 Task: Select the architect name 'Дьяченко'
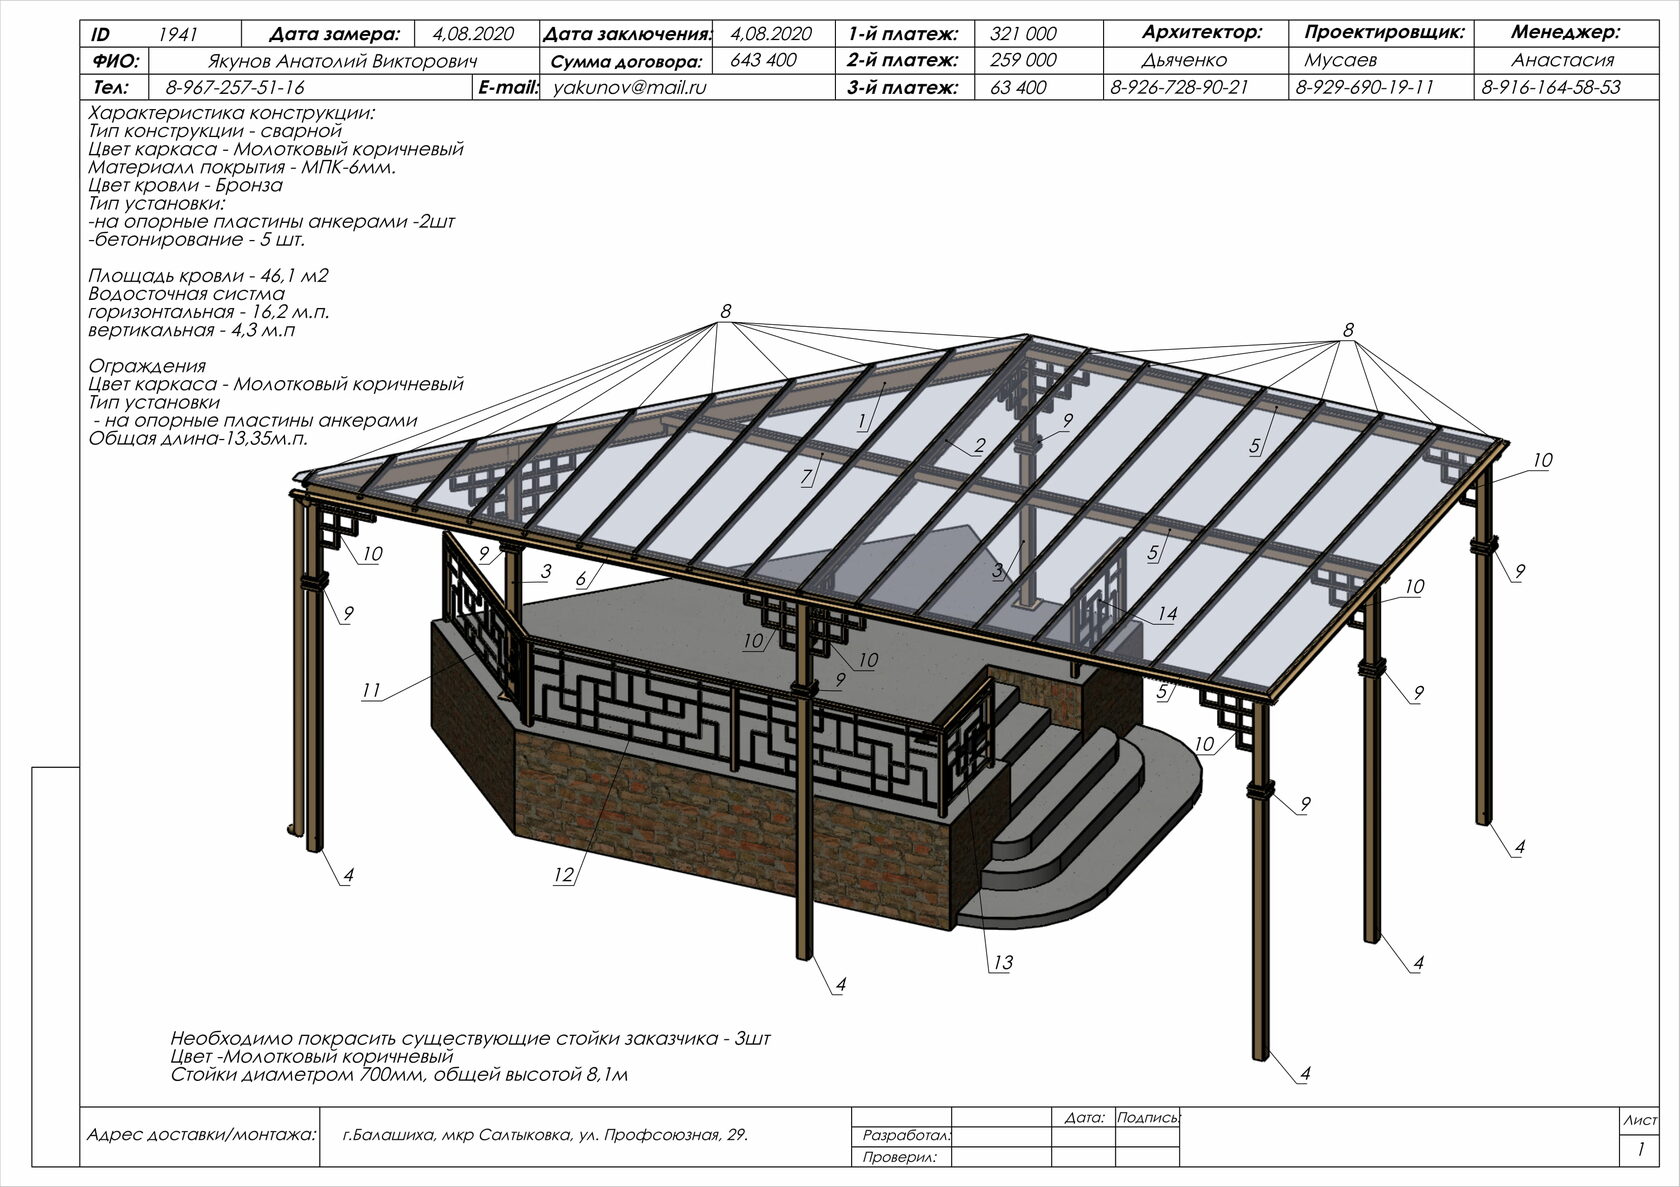pyautogui.click(x=1184, y=60)
